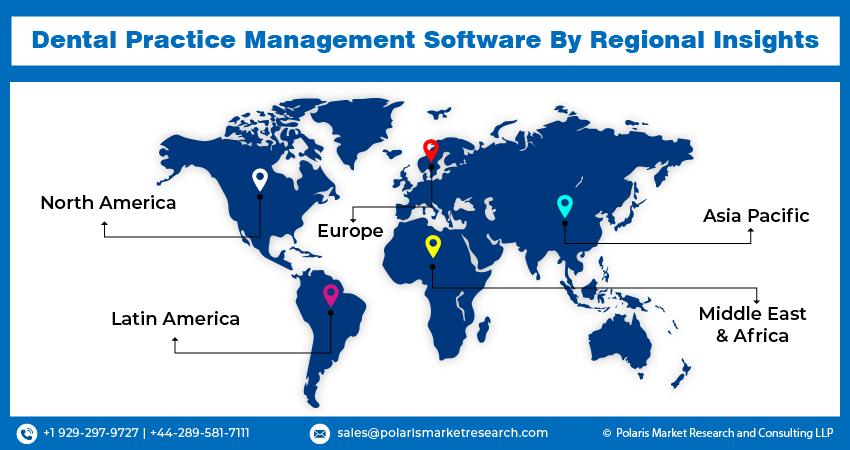
Task: Click the white North America map pin
Action: pos(260,178)
